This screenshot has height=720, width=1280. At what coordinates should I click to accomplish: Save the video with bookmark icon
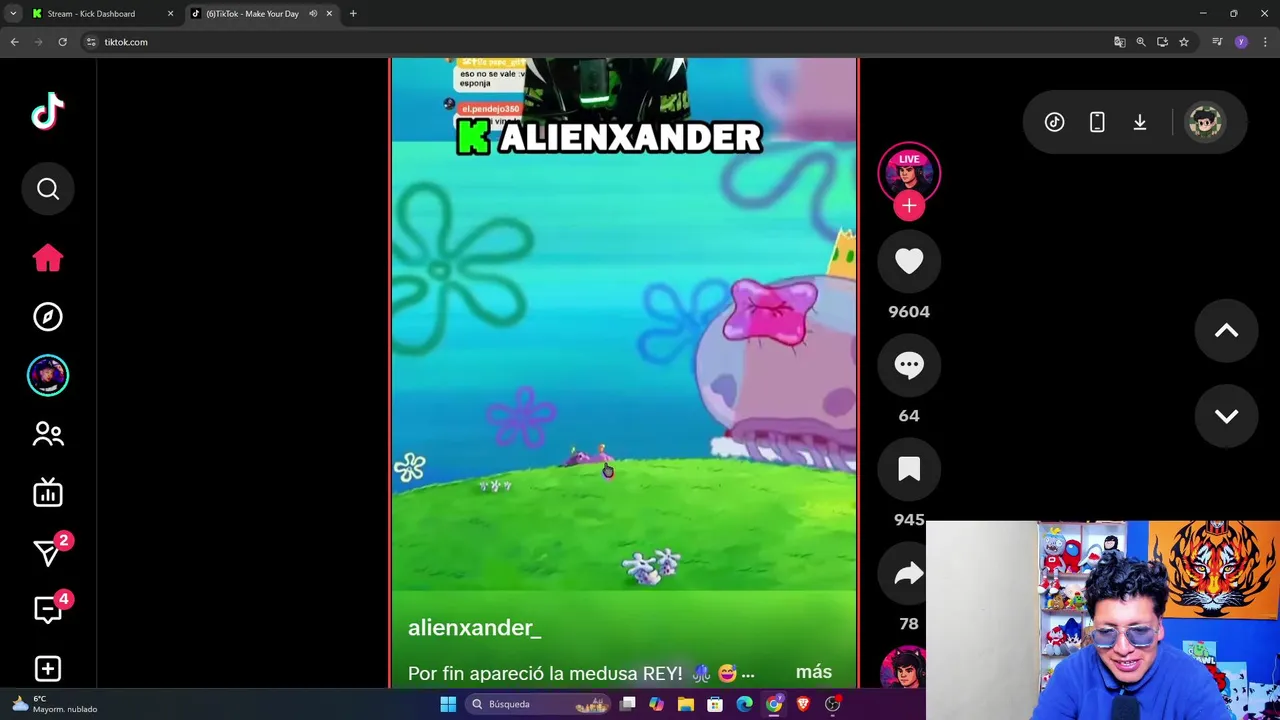[x=909, y=469]
